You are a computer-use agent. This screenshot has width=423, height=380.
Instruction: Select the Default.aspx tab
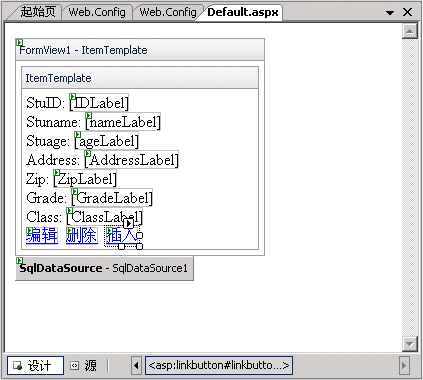tap(242, 12)
